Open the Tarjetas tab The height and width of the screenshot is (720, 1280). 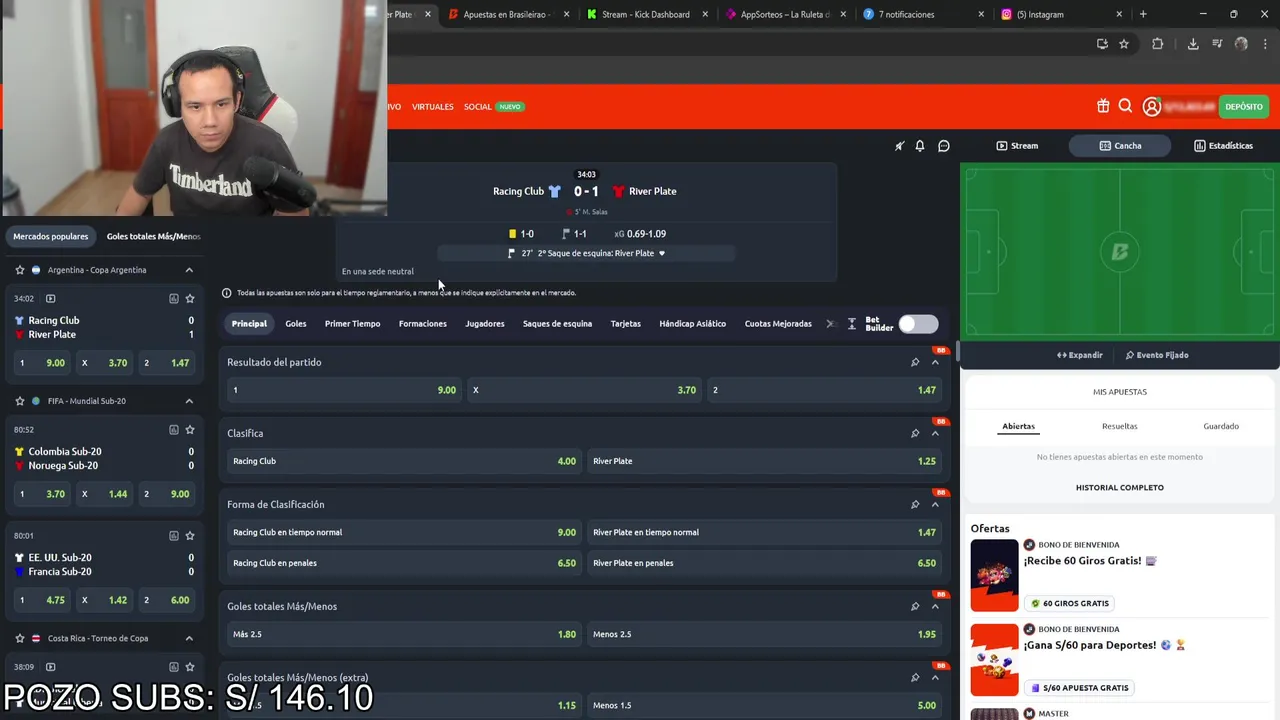[626, 324]
